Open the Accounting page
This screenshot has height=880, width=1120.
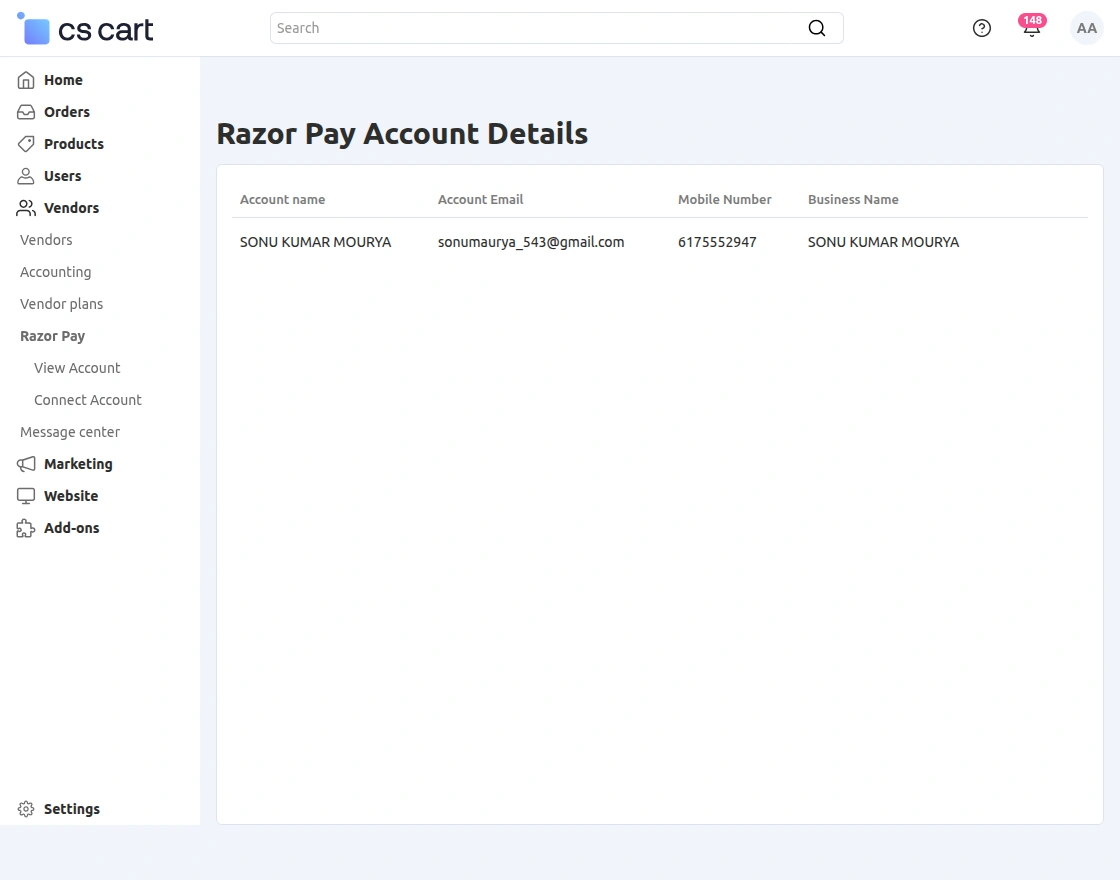tap(55, 272)
